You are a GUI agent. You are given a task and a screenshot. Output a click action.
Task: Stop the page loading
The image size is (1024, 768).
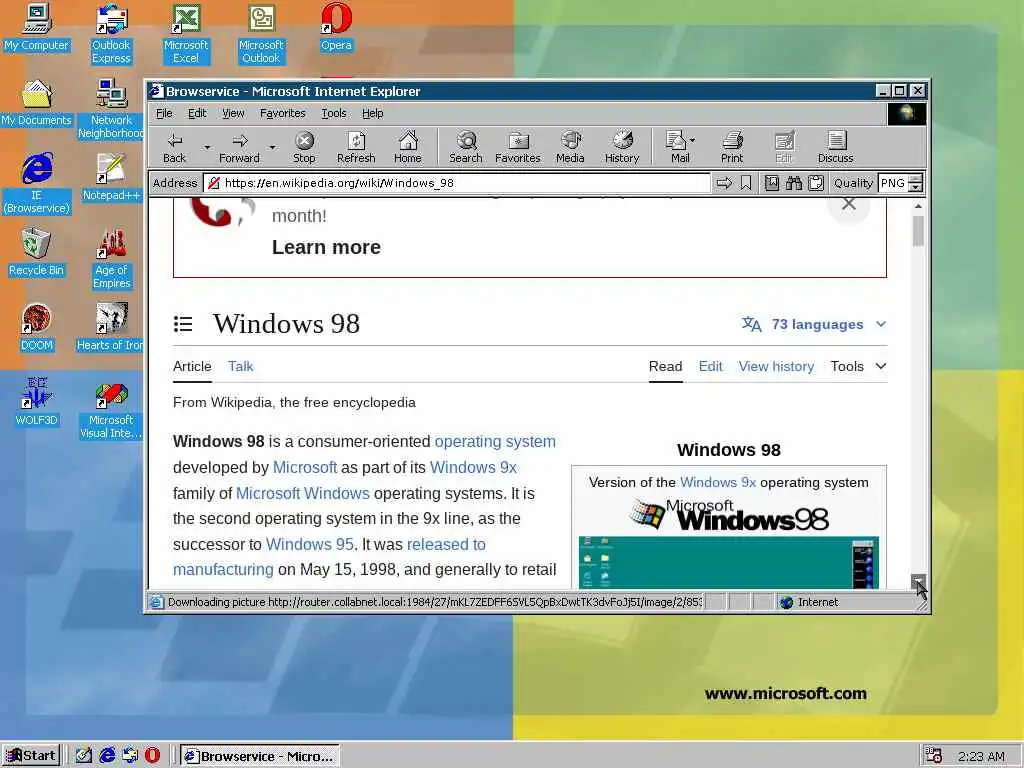(x=304, y=148)
